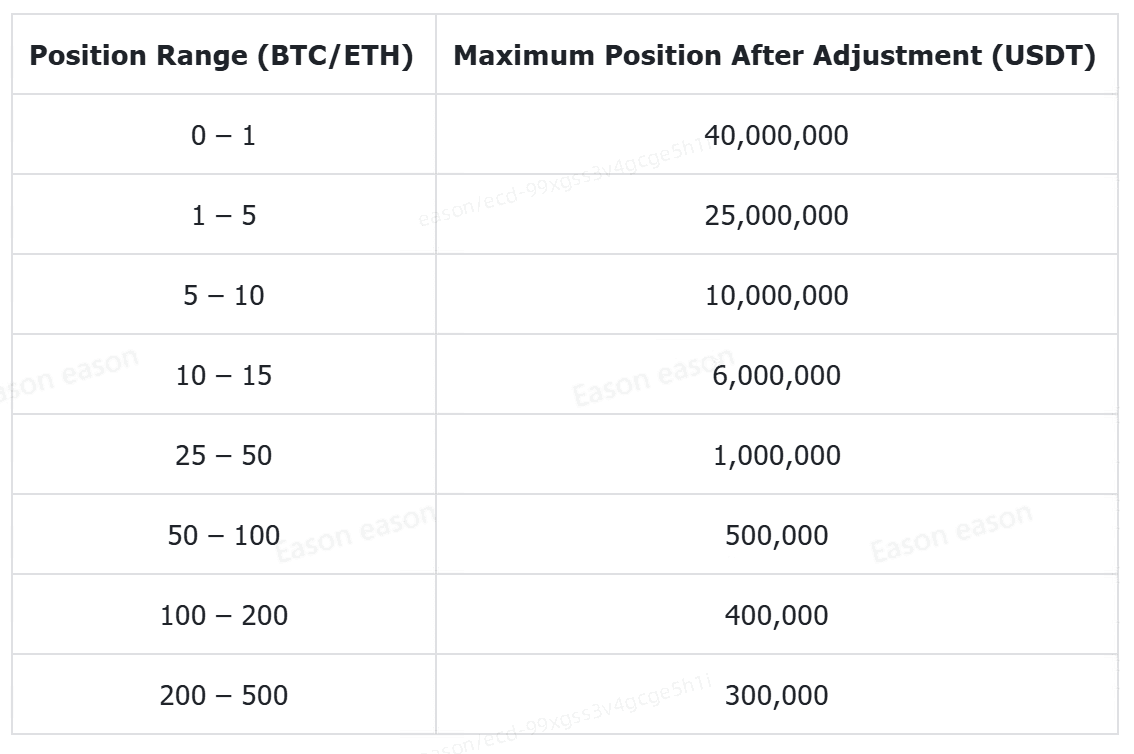The width and height of the screenshot is (1134, 754).
Task: Click the 5 – 10 position range cell
Action: tap(224, 295)
